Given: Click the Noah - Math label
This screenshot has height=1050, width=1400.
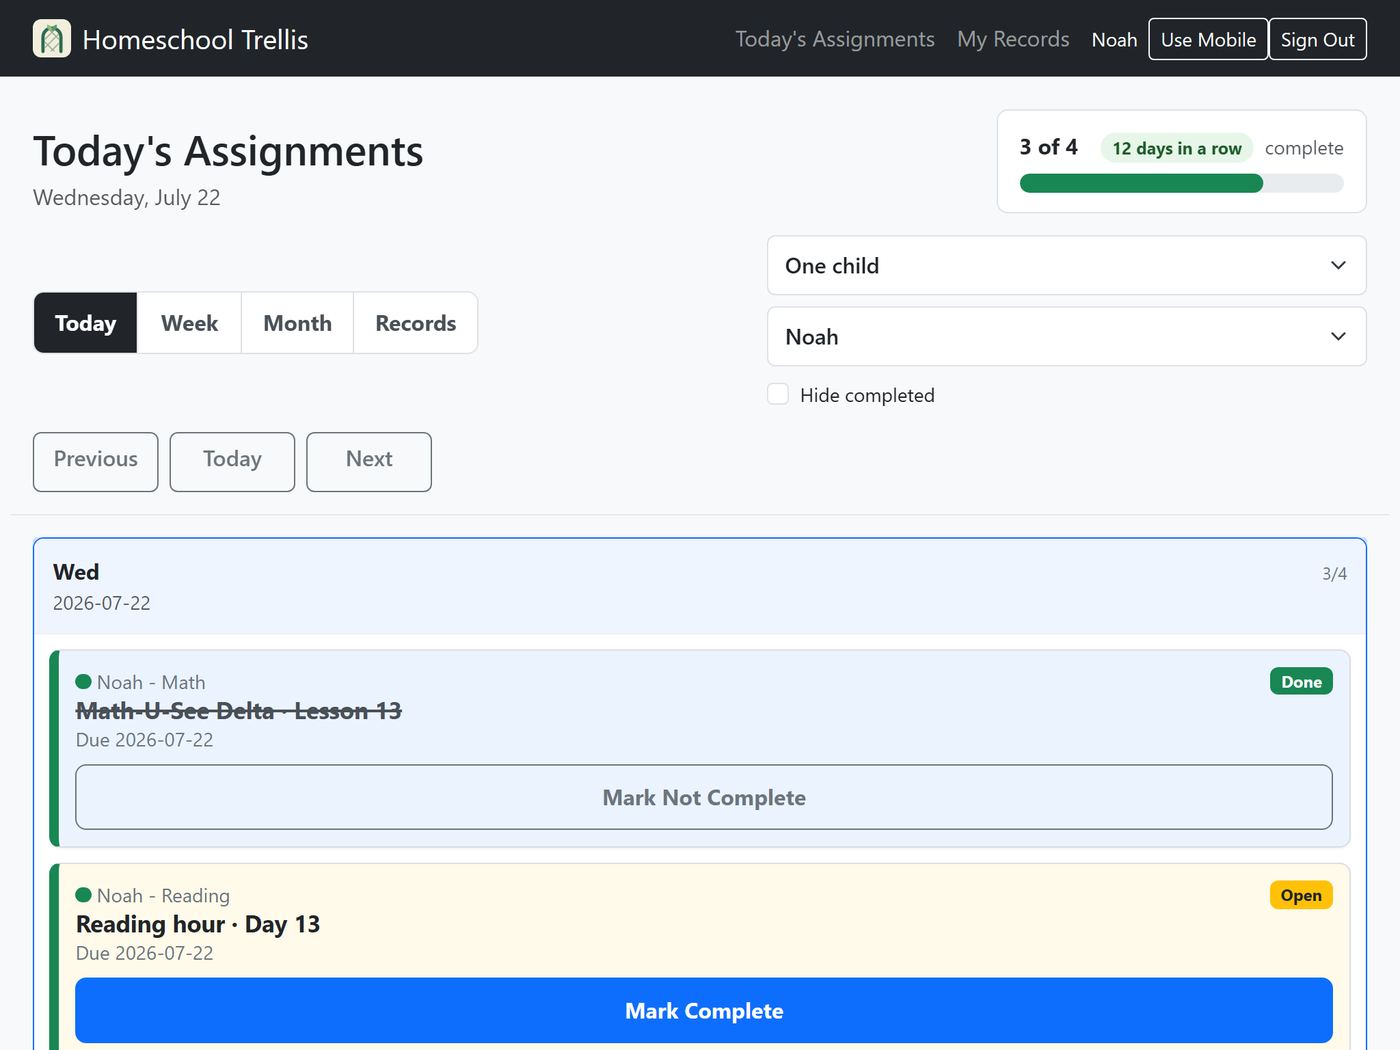Looking at the screenshot, I should point(151,682).
